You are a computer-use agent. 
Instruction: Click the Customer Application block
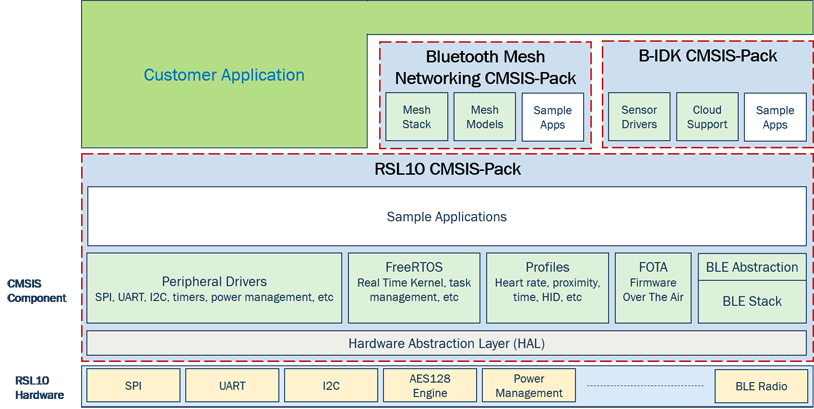pyautogui.click(x=224, y=75)
